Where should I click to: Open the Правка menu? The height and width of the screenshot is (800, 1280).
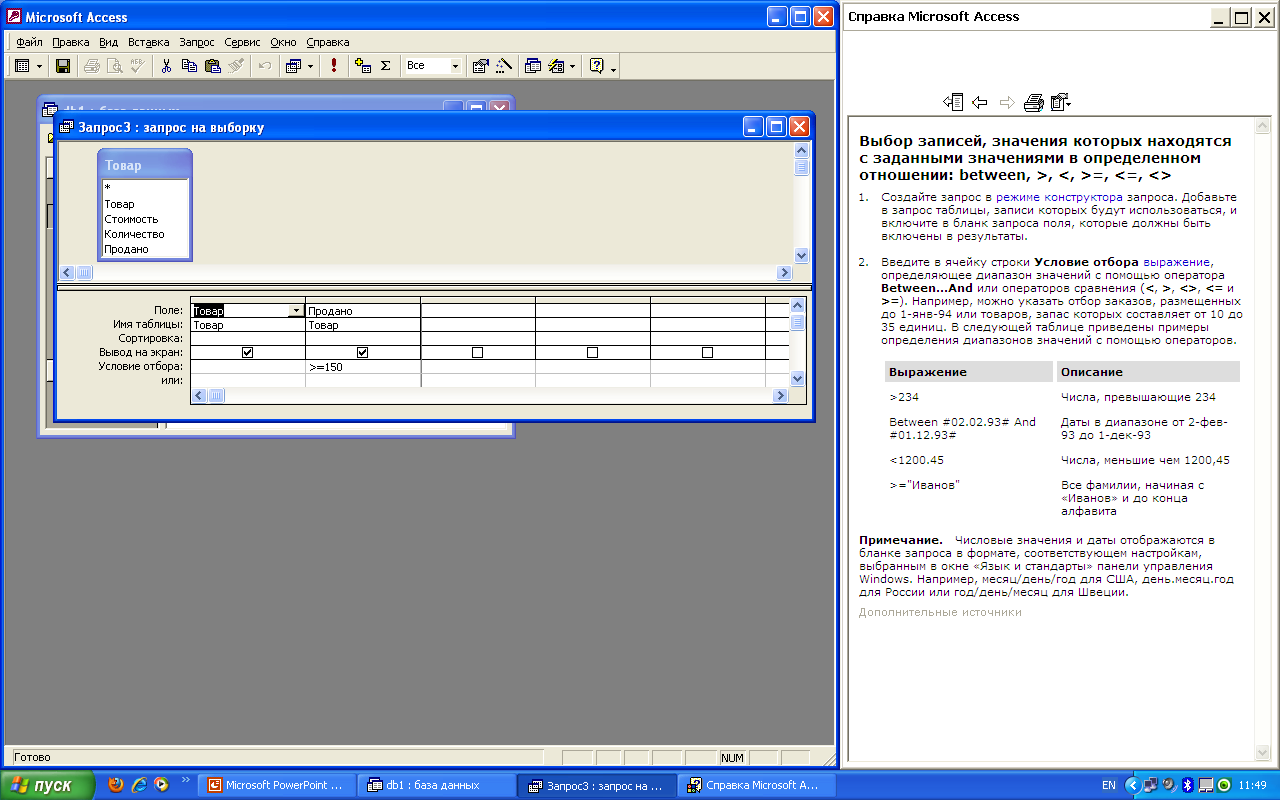click(71, 42)
